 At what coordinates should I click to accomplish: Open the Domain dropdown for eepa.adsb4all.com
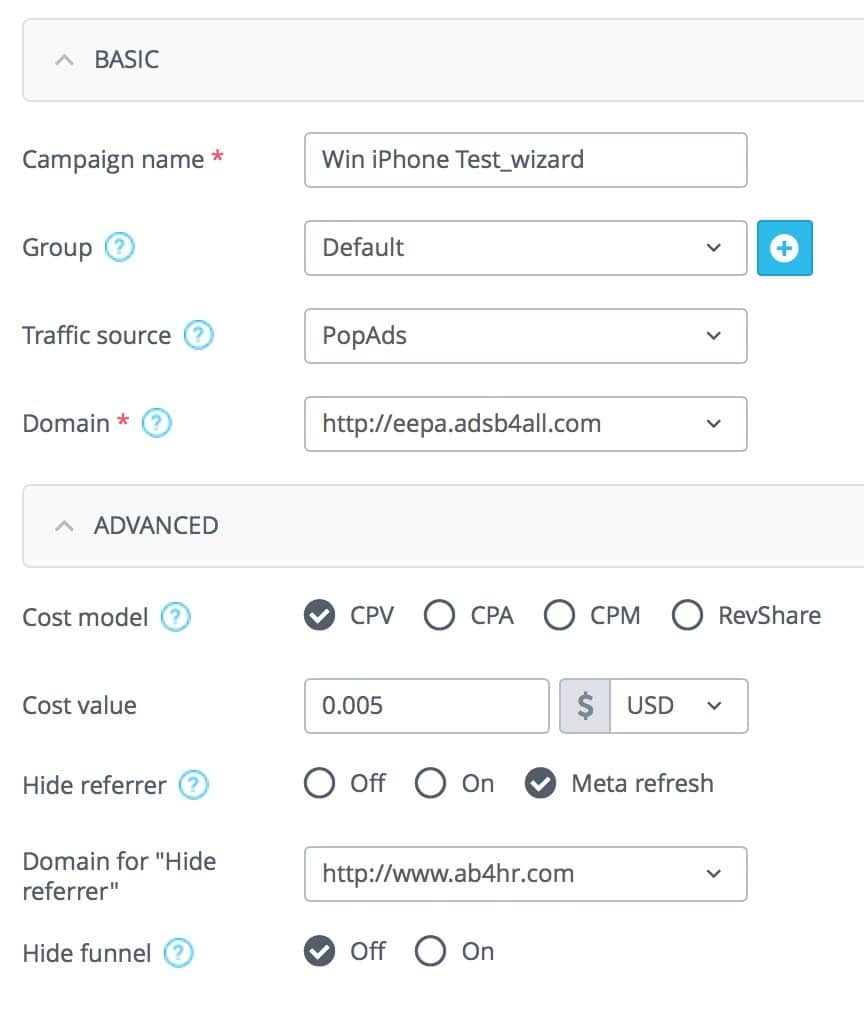[525, 424]
